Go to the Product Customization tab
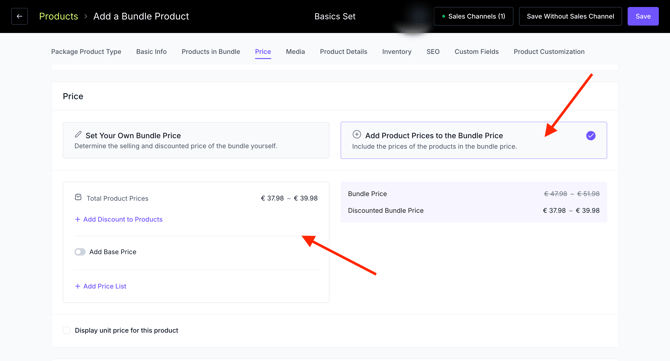This screenshot has height=361, width=670. [549, 52]
